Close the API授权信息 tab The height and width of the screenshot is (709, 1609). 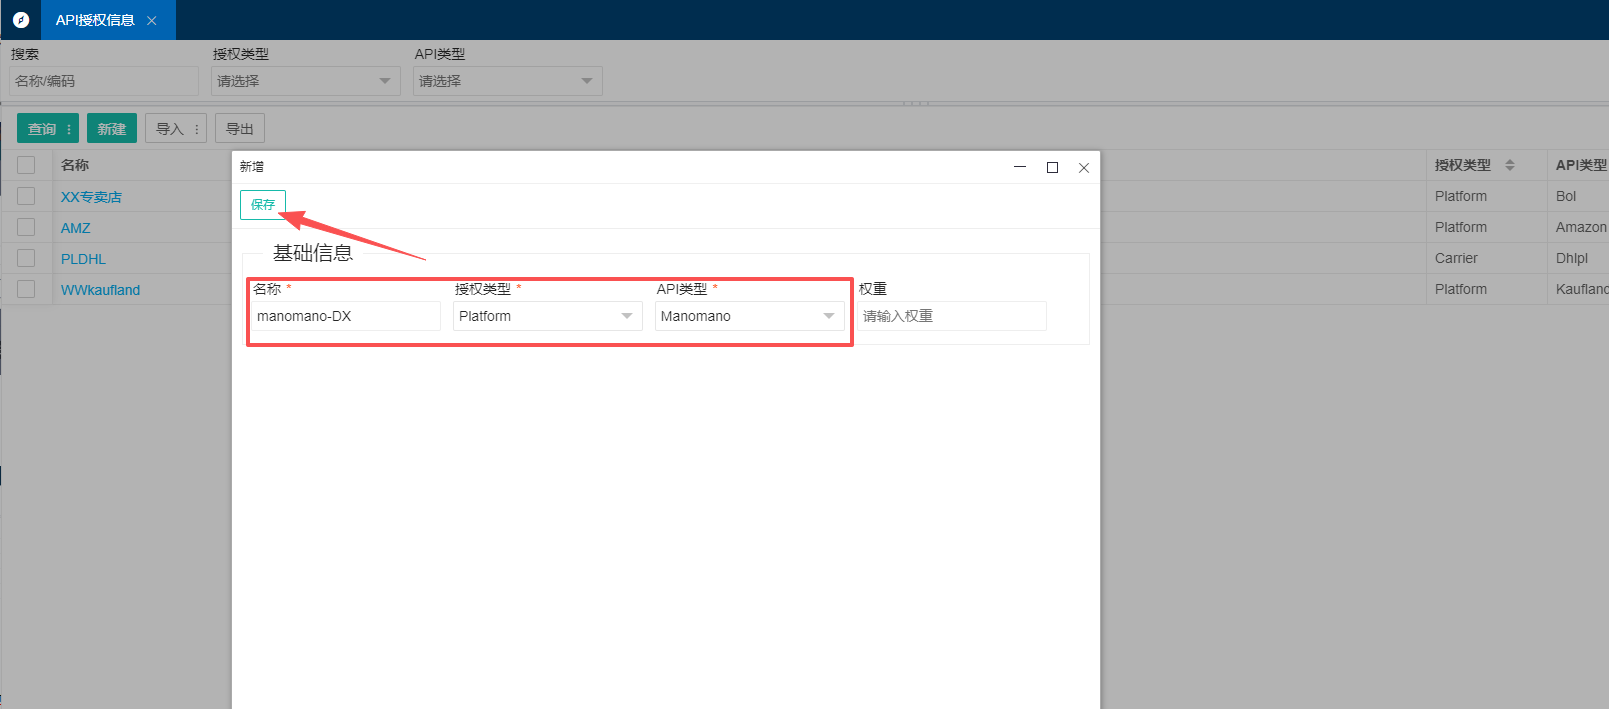[152, 21]
